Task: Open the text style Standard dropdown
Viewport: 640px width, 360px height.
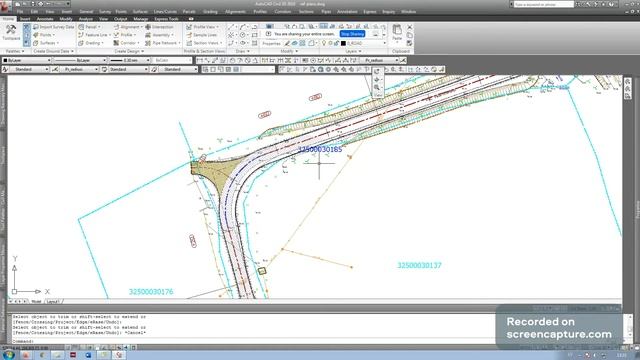Action: [29, 69]
